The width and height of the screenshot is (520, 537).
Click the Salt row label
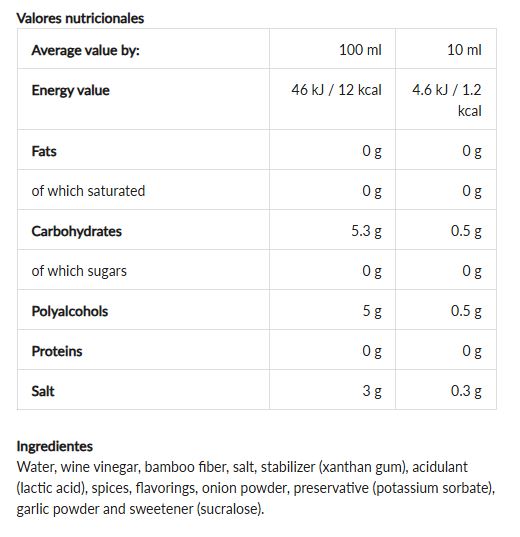click(x=43, y=391)
